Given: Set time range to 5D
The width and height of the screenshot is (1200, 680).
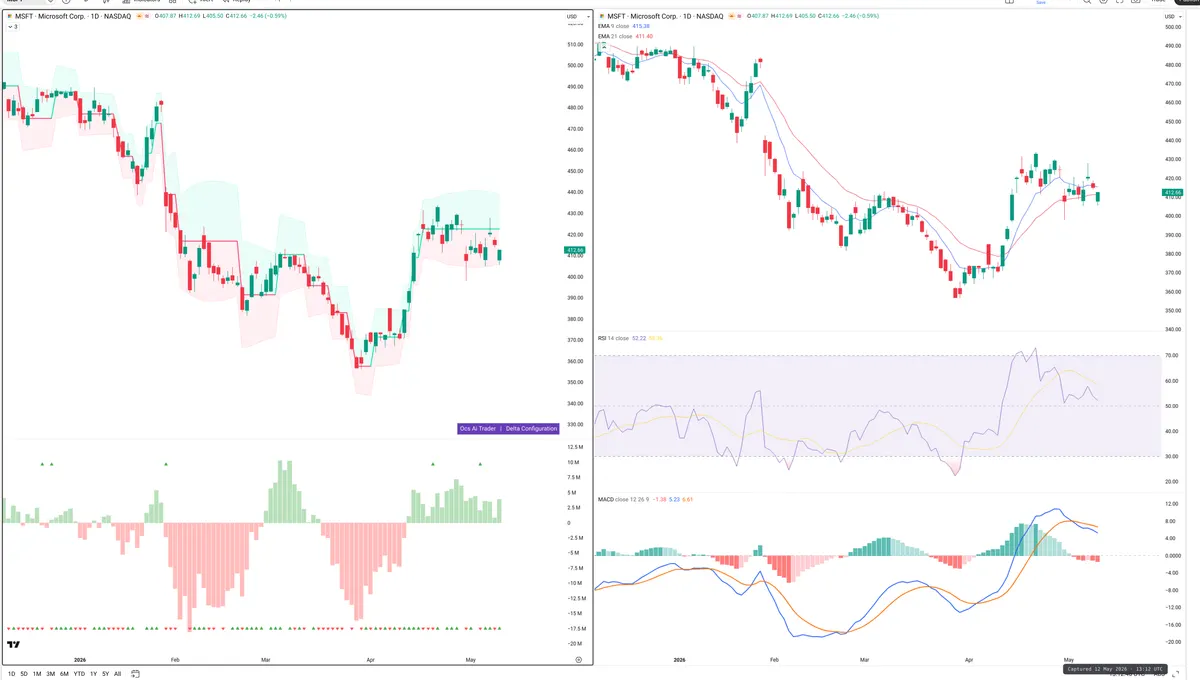Looking at the screenshot, I should click(24, 674).
